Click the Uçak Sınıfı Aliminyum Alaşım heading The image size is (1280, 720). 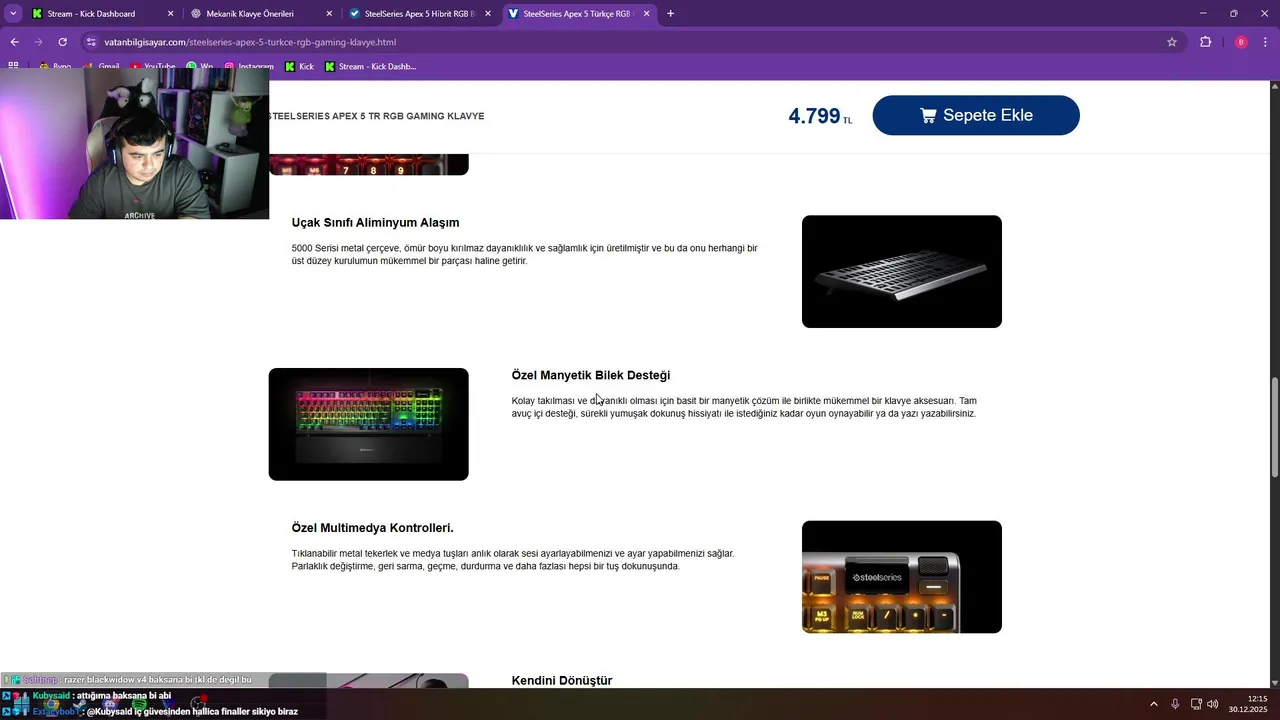375,222
